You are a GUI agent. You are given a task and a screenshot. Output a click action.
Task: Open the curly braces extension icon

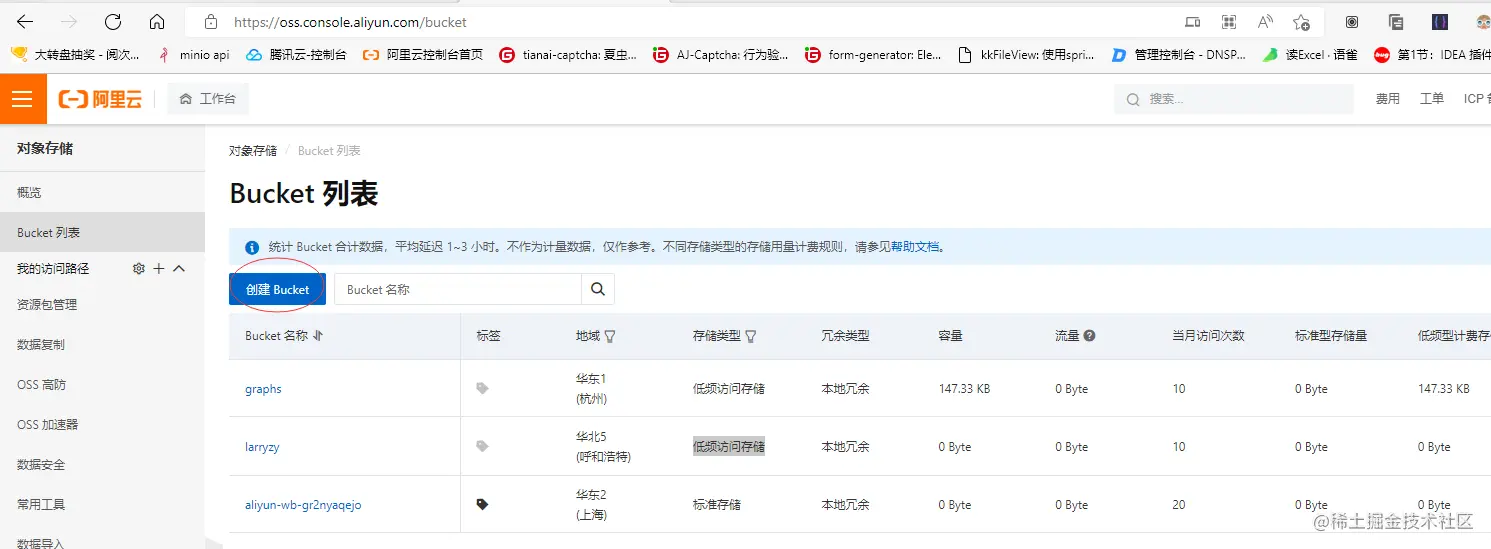point(1440,22)
